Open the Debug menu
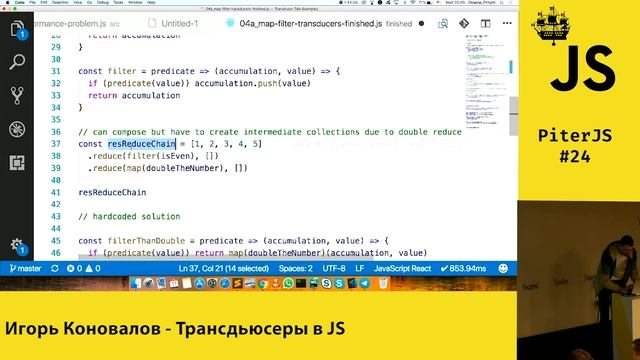 click(x=102, y=2)
